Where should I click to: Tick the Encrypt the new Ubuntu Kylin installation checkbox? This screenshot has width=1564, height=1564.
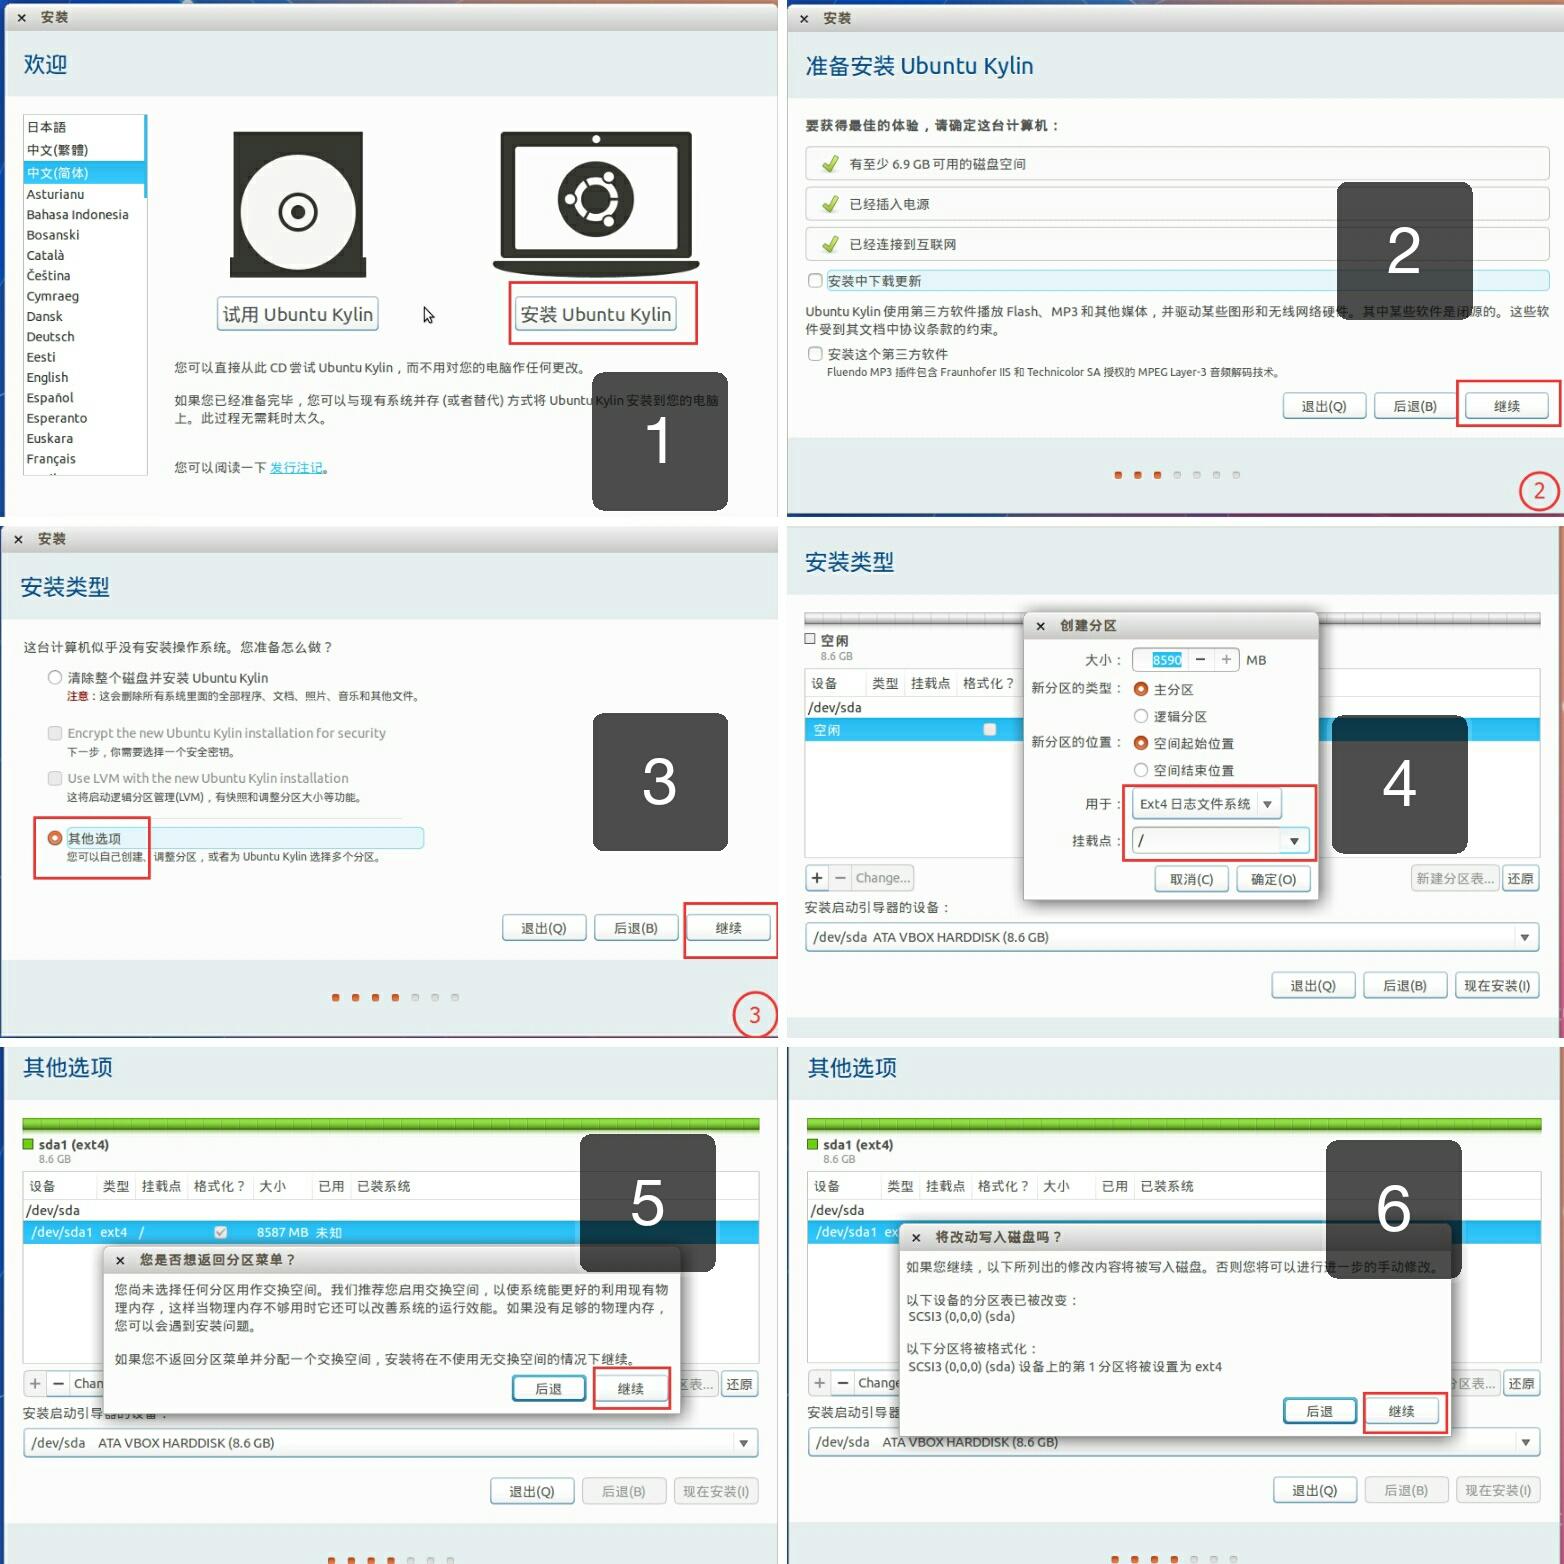[55, 733]
